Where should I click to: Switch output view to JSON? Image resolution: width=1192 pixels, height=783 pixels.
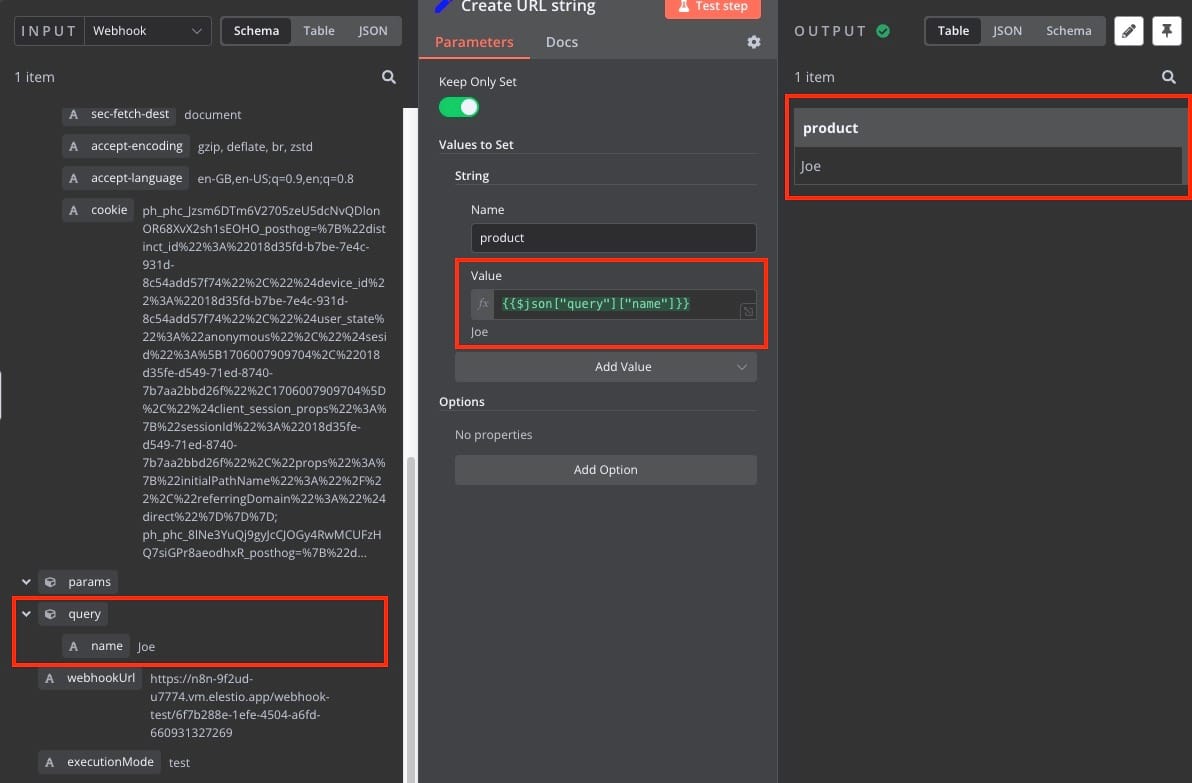click(x=1007, y=31)
